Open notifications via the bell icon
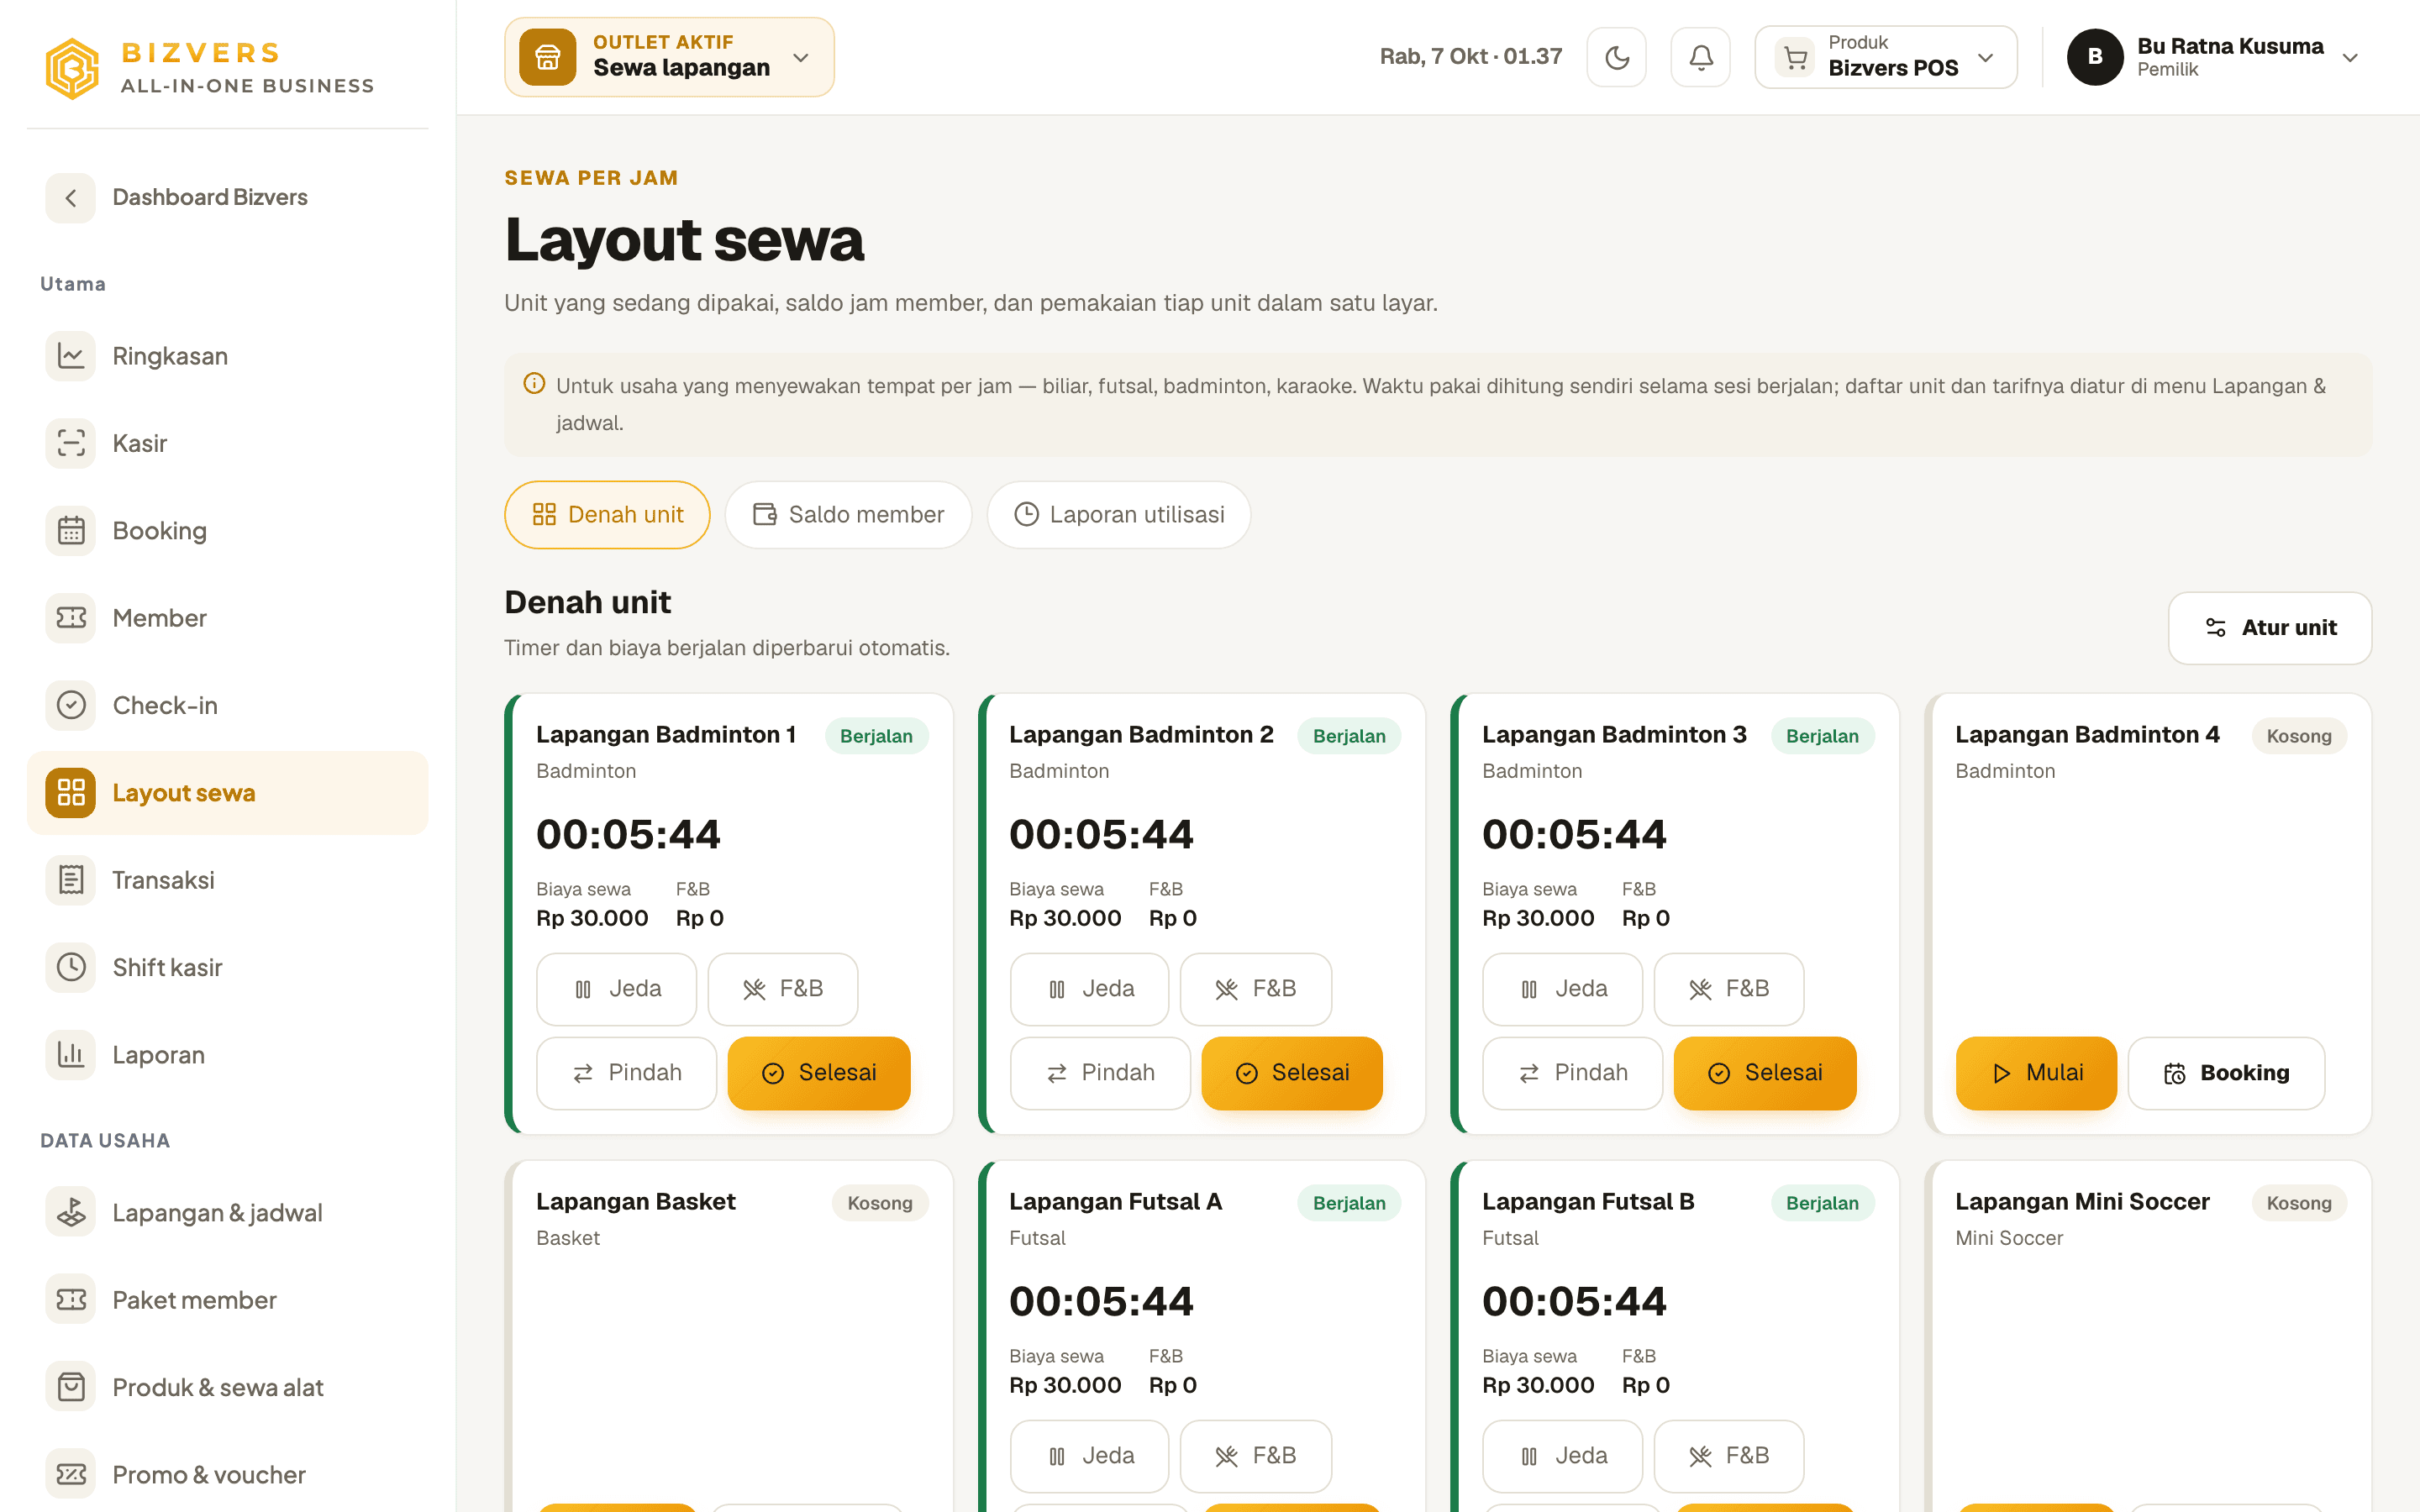 coord(1700,57)
